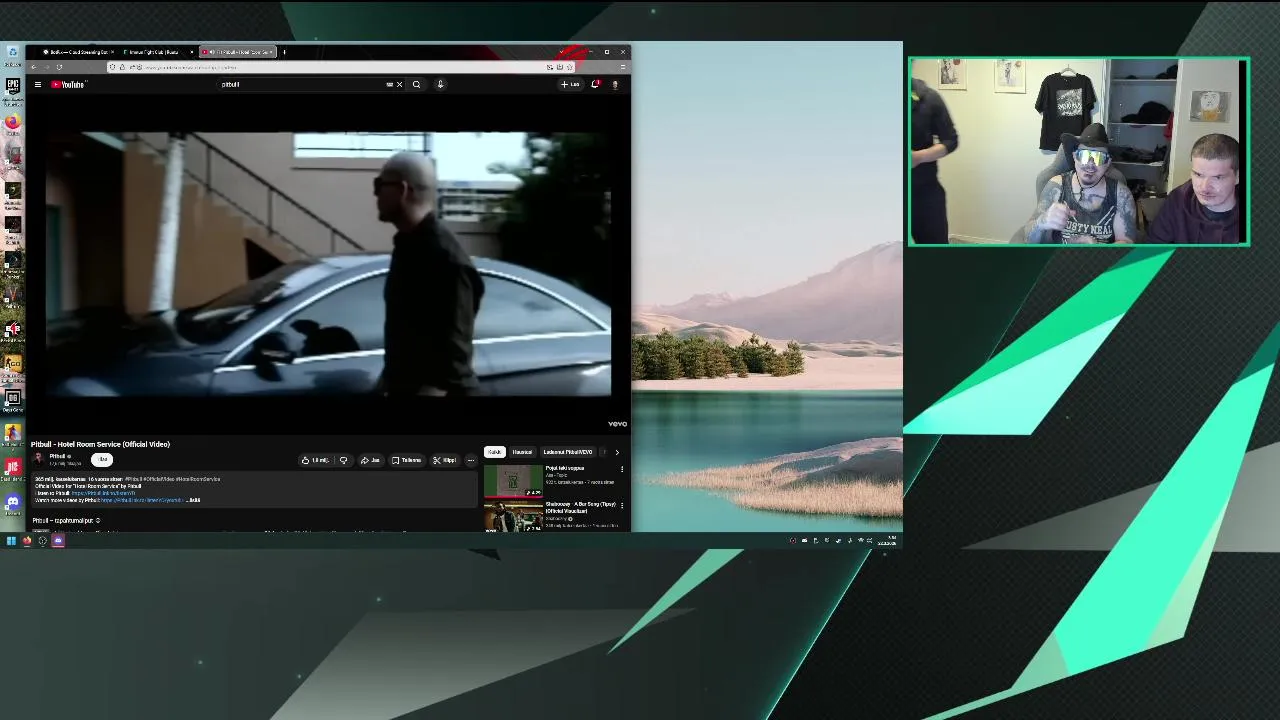Subscribe to the Pitbull channel

click(x=102, y=460)
